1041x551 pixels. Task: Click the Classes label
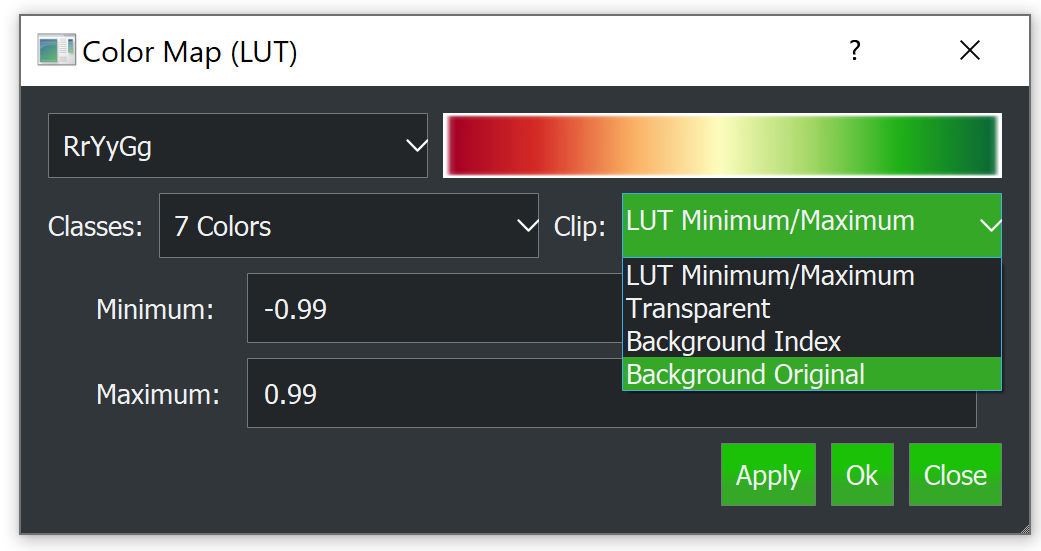click(x=95, y=227)
